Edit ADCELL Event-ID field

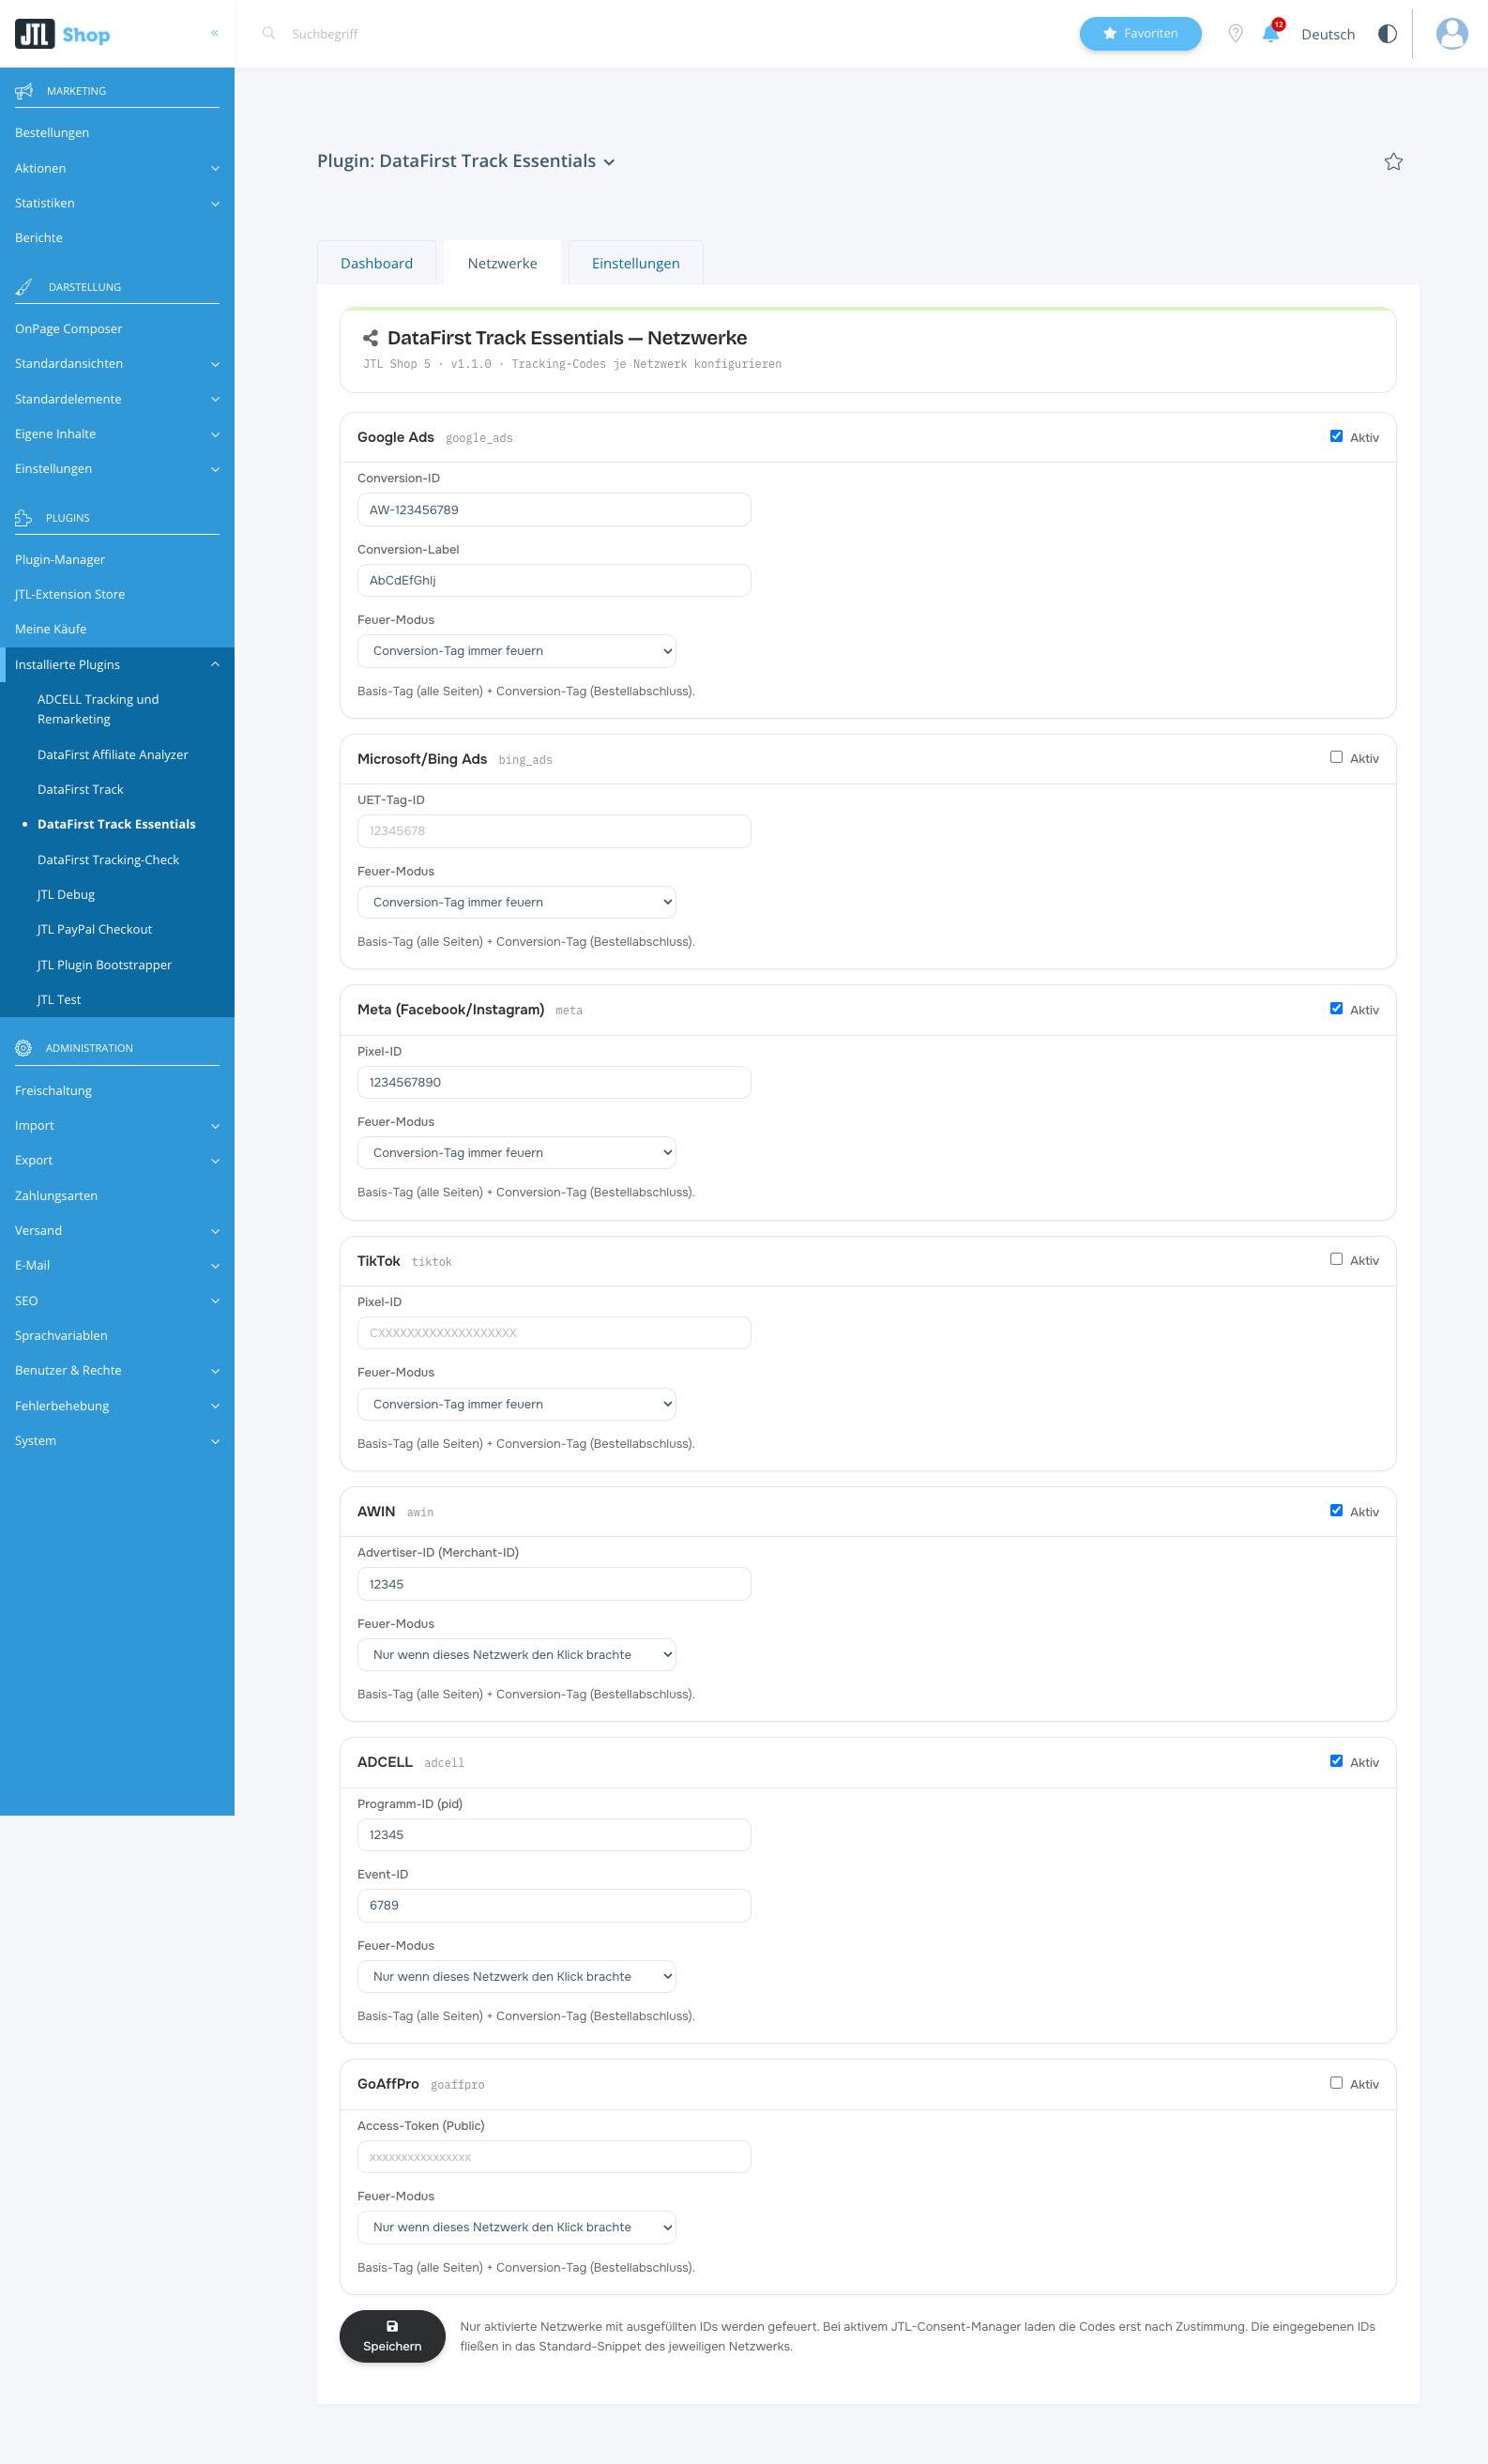pyautogui.click(x=554, y=1905)
